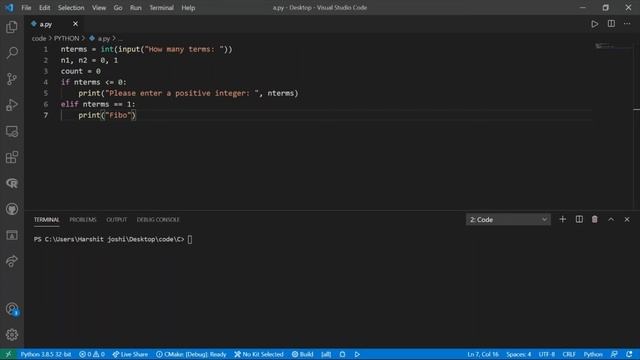
Task: Open editor More Actions ellipsis
Action: (627, 24)
